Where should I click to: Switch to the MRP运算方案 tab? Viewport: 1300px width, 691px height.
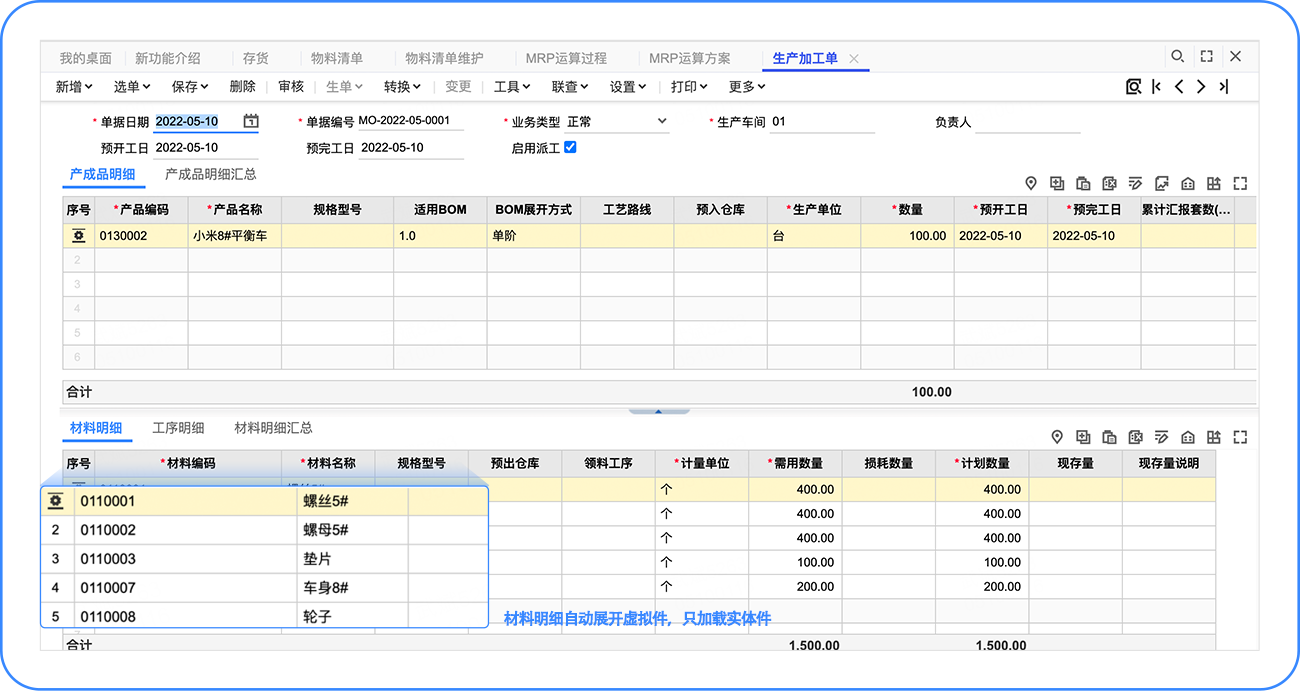[690, 58]
